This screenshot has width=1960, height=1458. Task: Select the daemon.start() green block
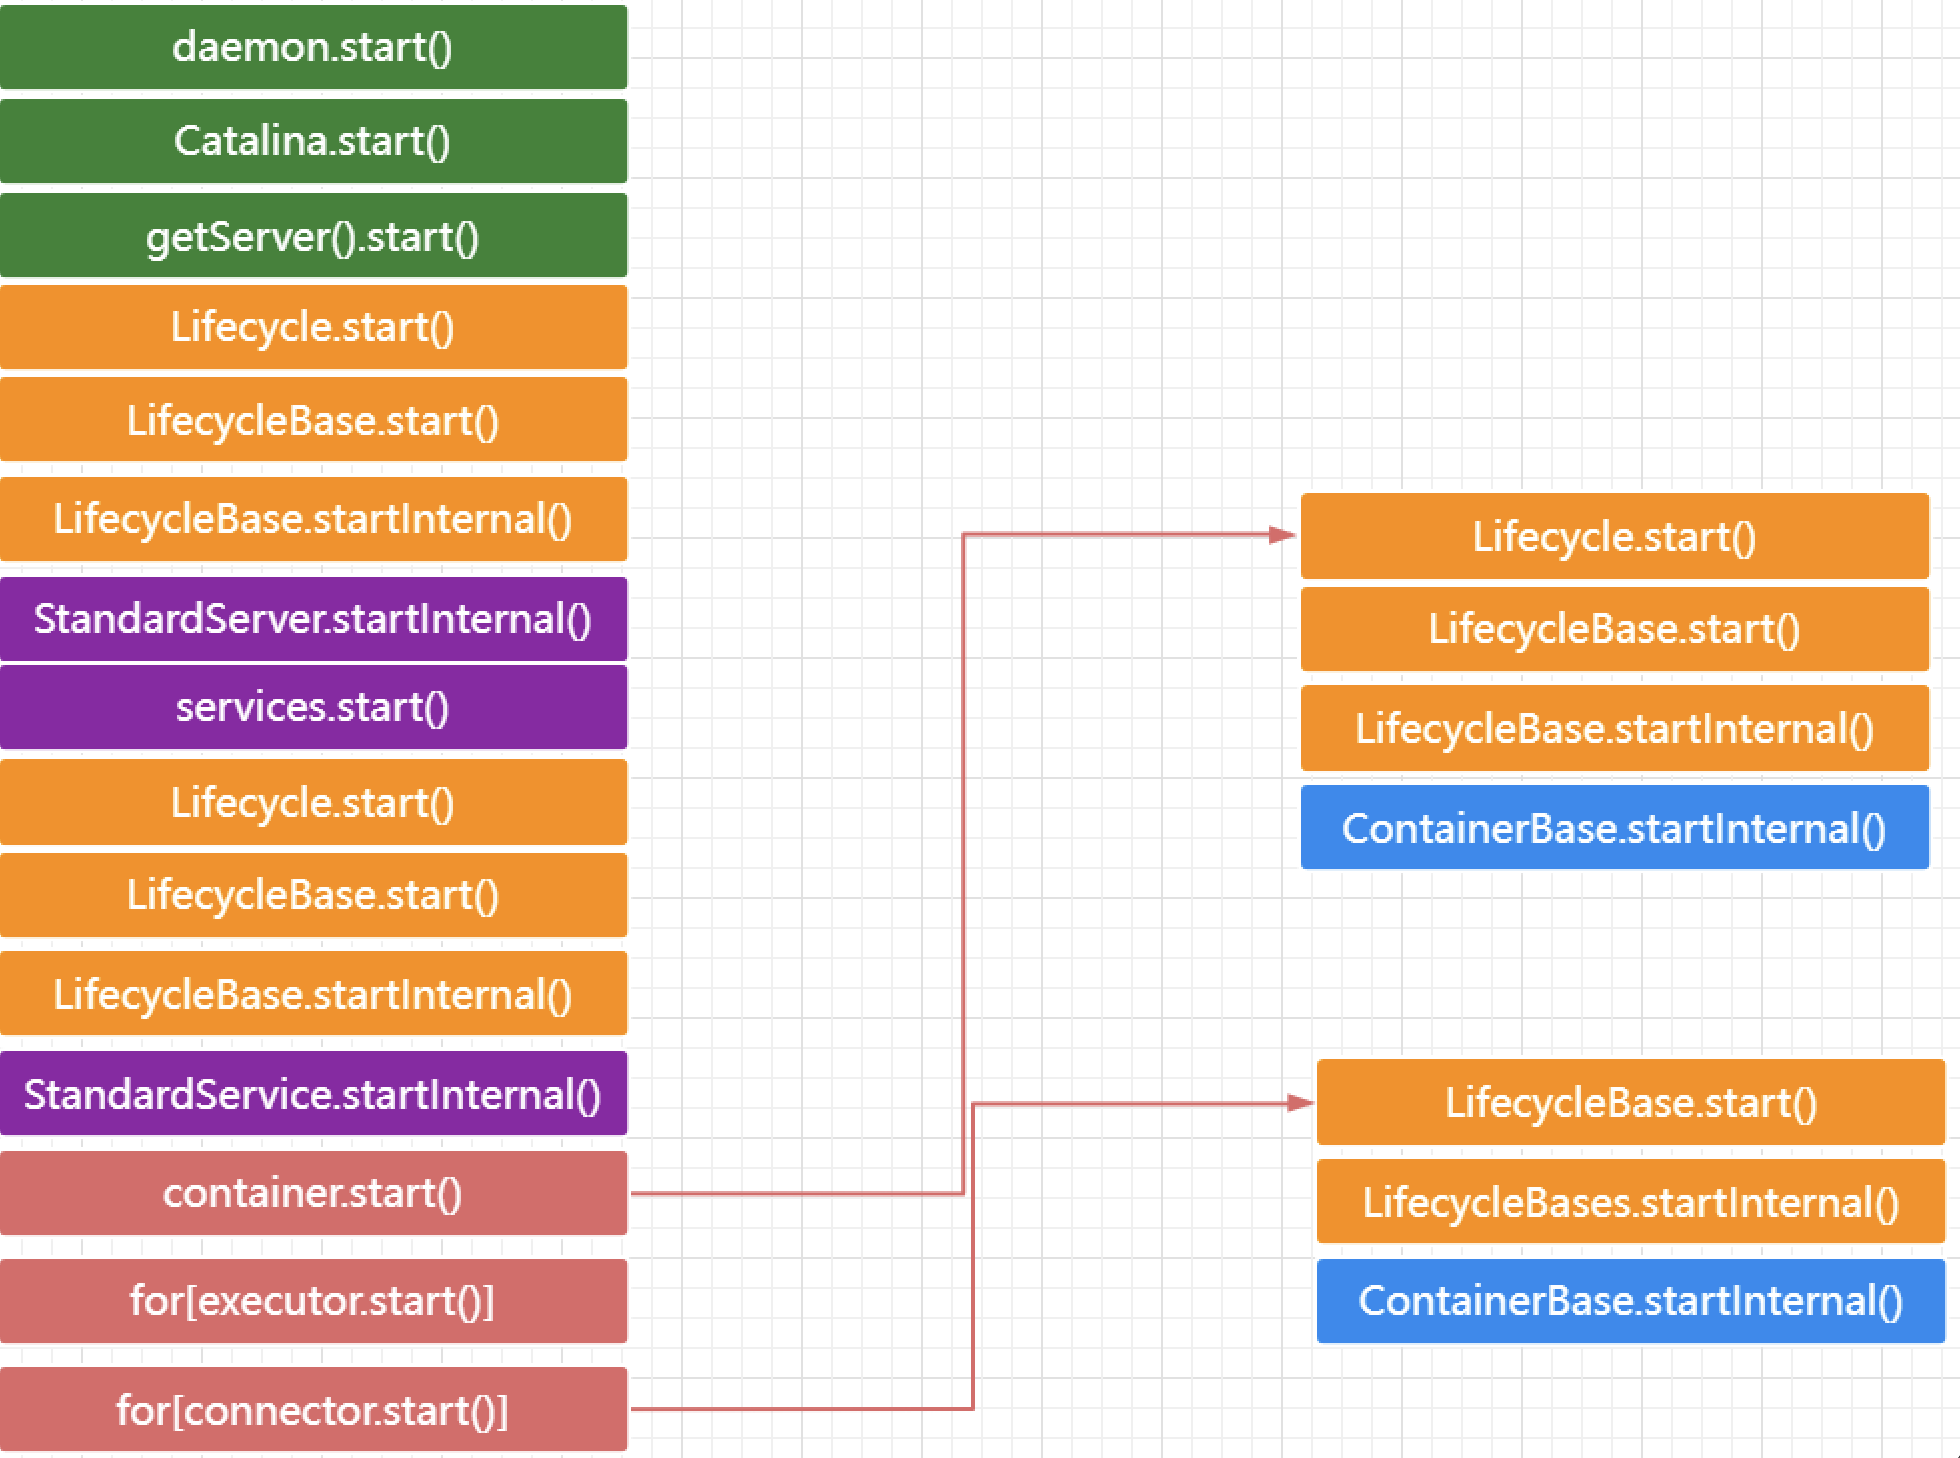click(313, 47)
